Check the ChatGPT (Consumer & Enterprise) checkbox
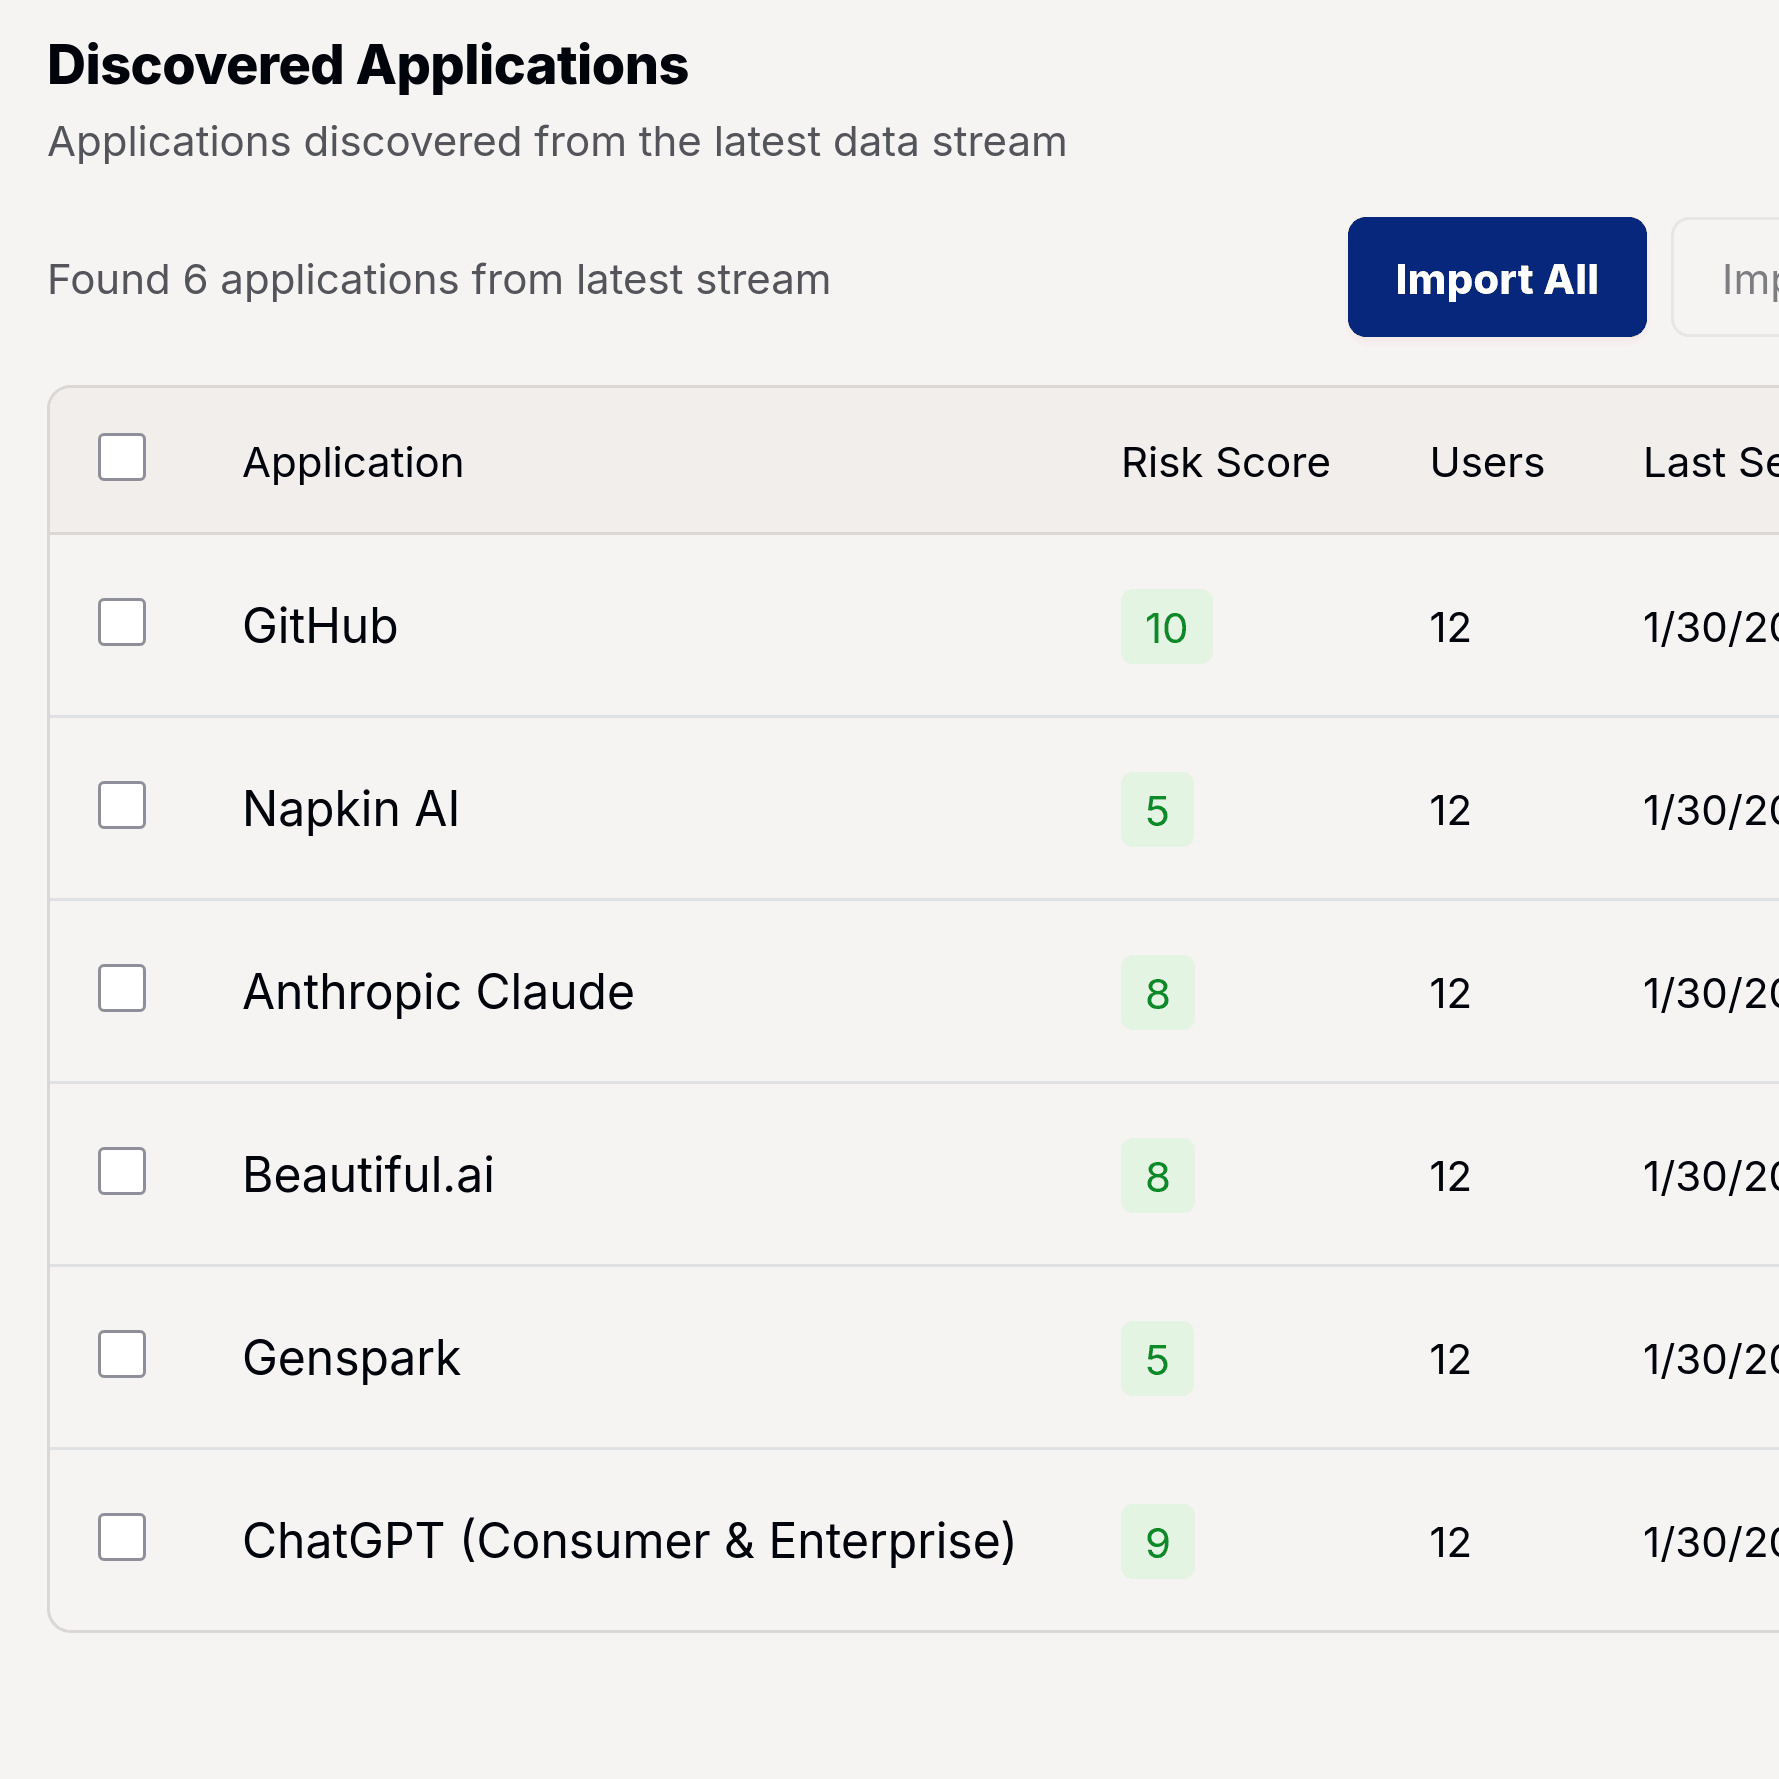This screenshot has height=1779, width=1779. pyautogui.click(x=121, y=1537)
